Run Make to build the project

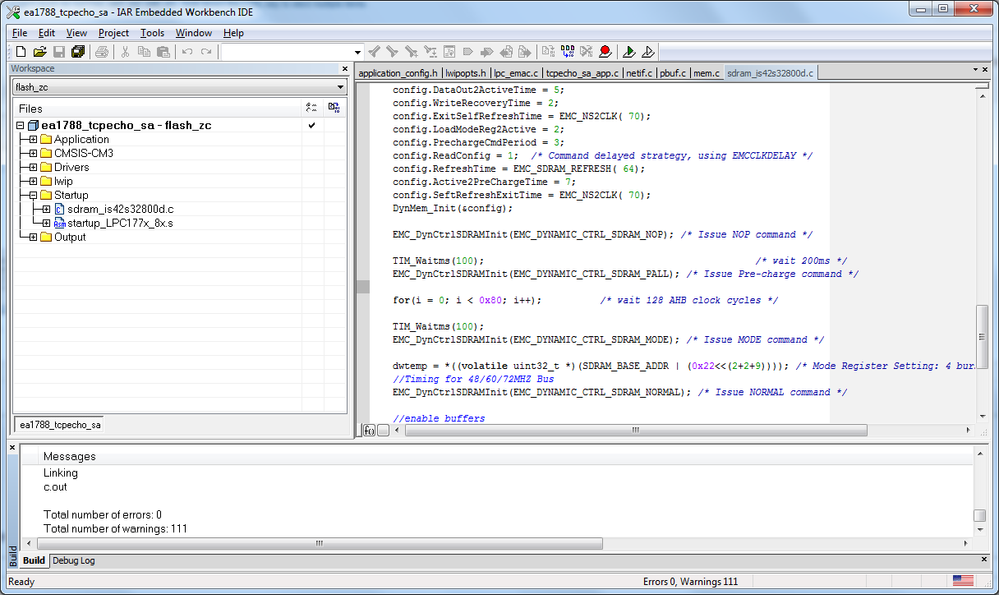(x=567, y=52)
